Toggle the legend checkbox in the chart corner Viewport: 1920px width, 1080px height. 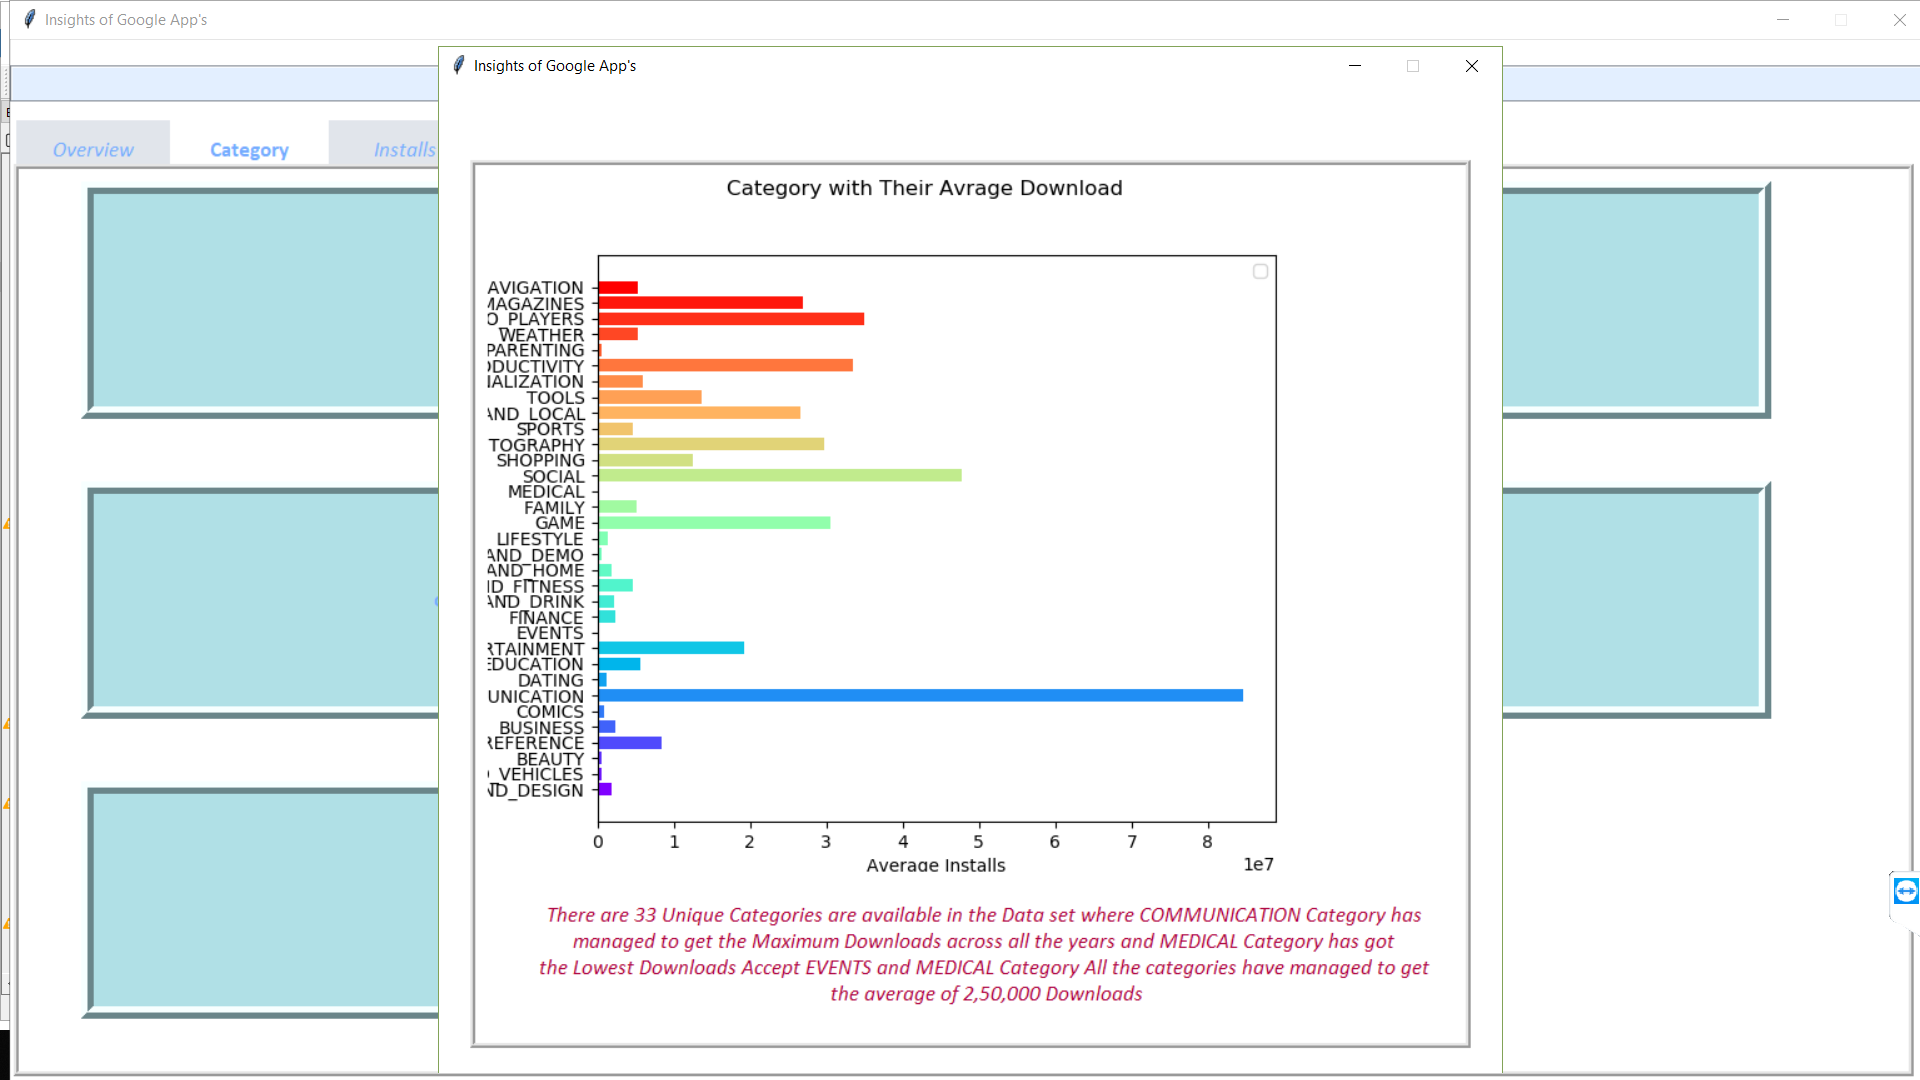pos(1259,271)
